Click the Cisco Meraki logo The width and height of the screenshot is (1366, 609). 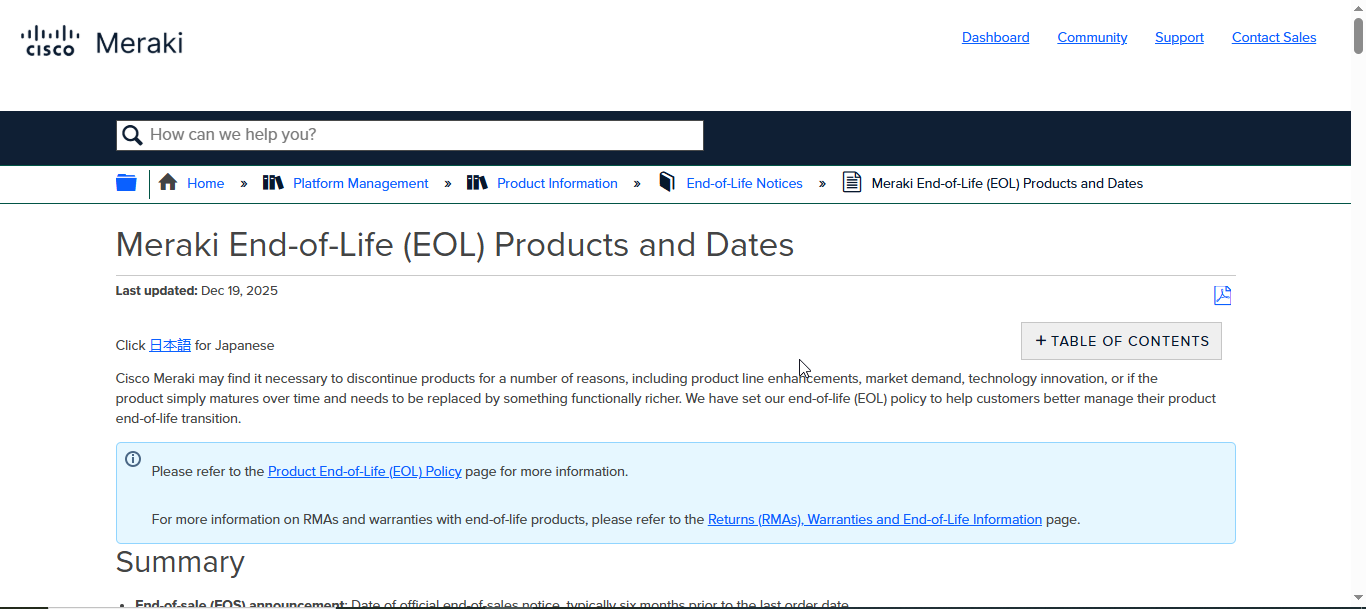pyautogui.click(x=101, y=42)
